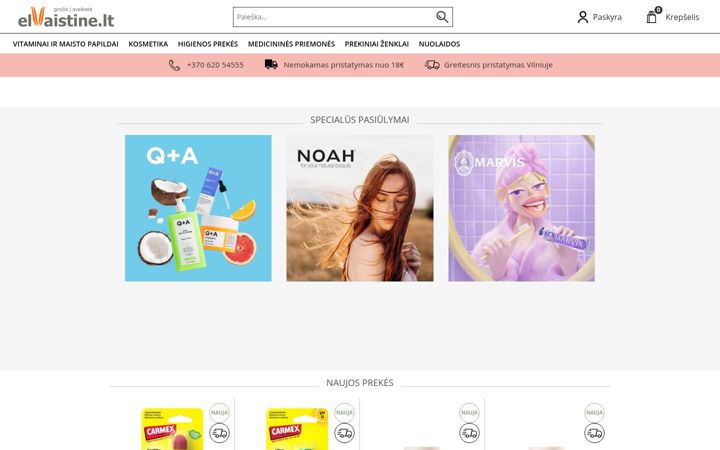
Task: Click Naujos prekės heading
Action: pos(360,383)
